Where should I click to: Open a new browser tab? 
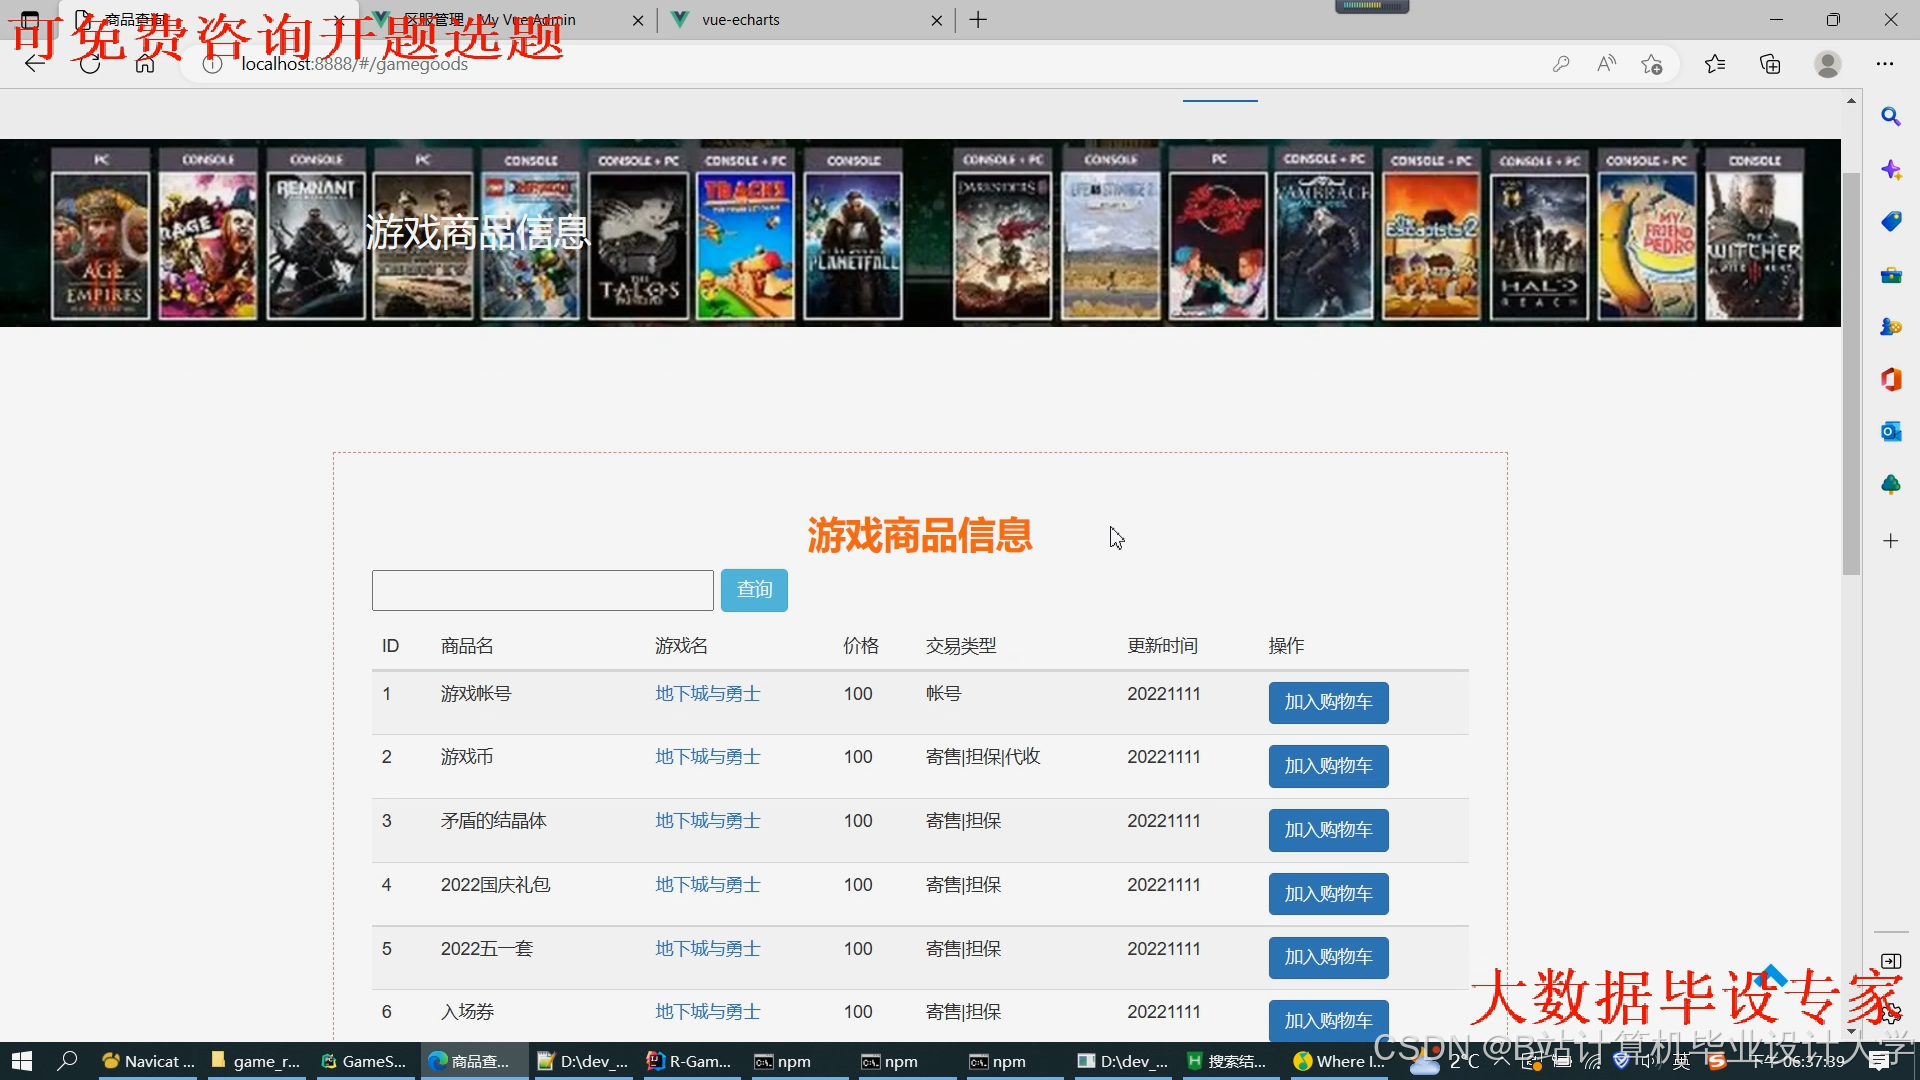pyautogui.click(x=978, y=20)
